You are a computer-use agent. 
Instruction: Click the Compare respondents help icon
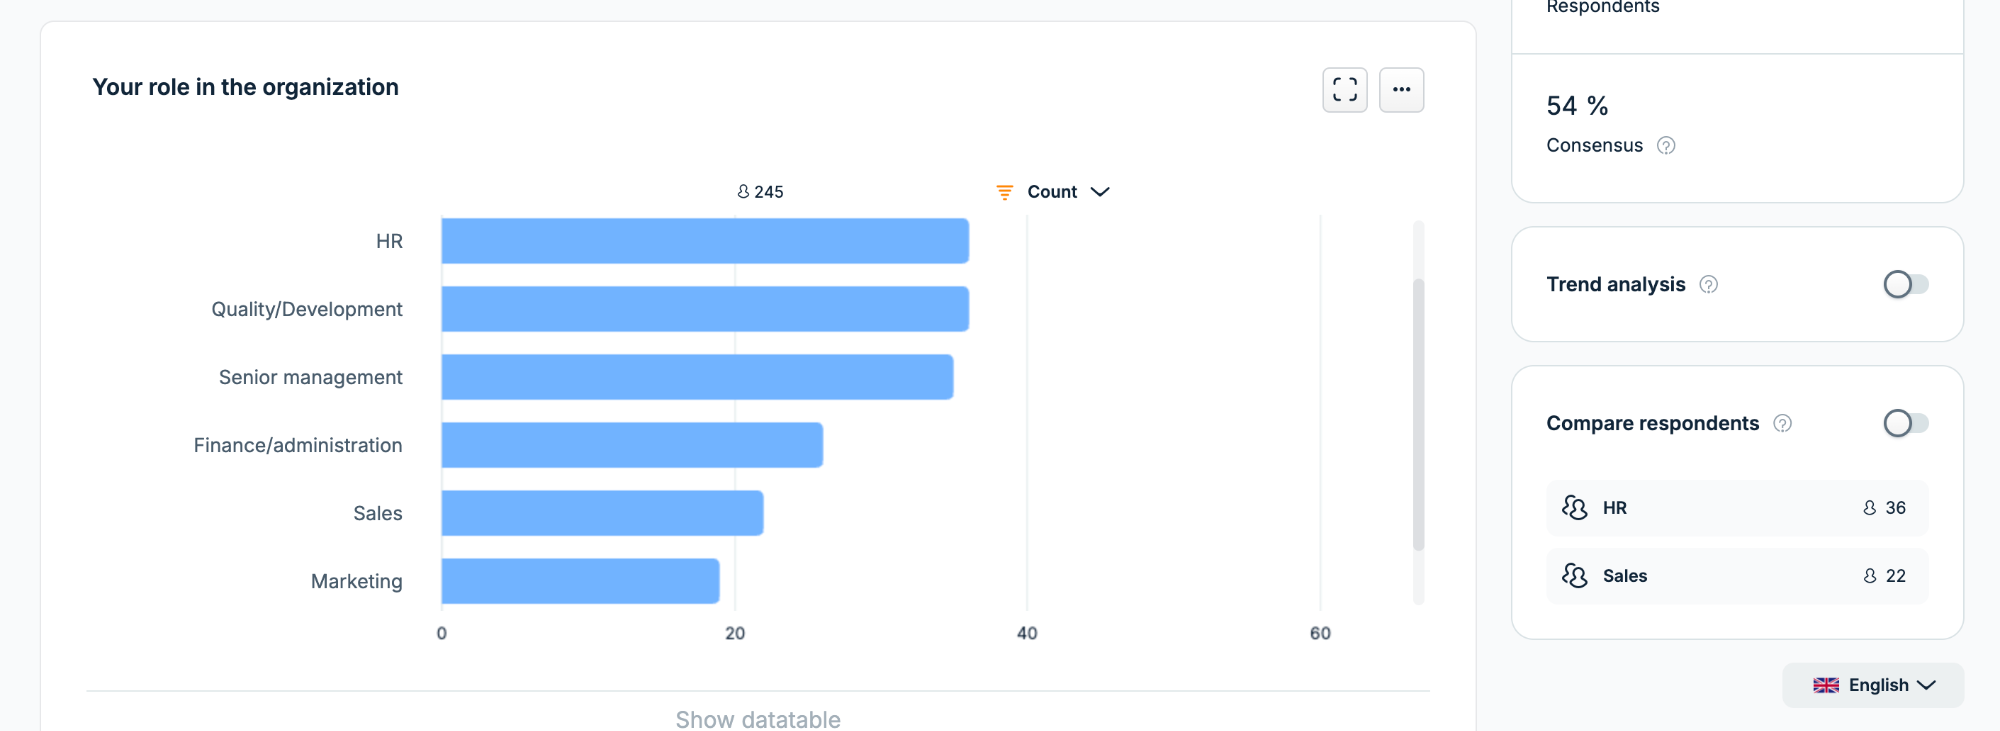click(1782, 424)
